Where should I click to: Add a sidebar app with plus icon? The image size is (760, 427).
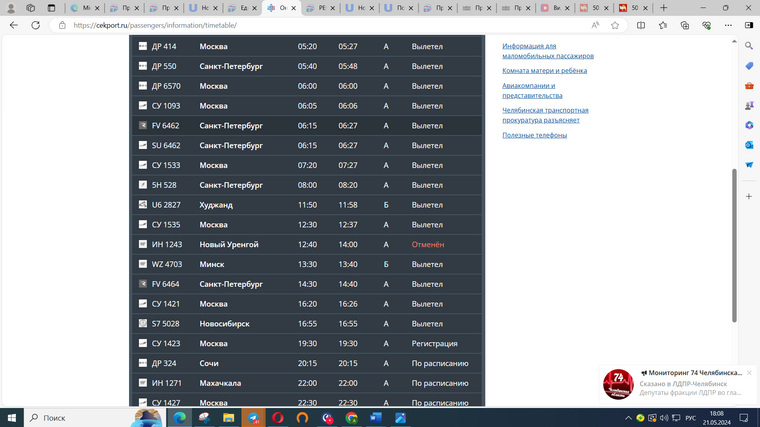point(749,196)
